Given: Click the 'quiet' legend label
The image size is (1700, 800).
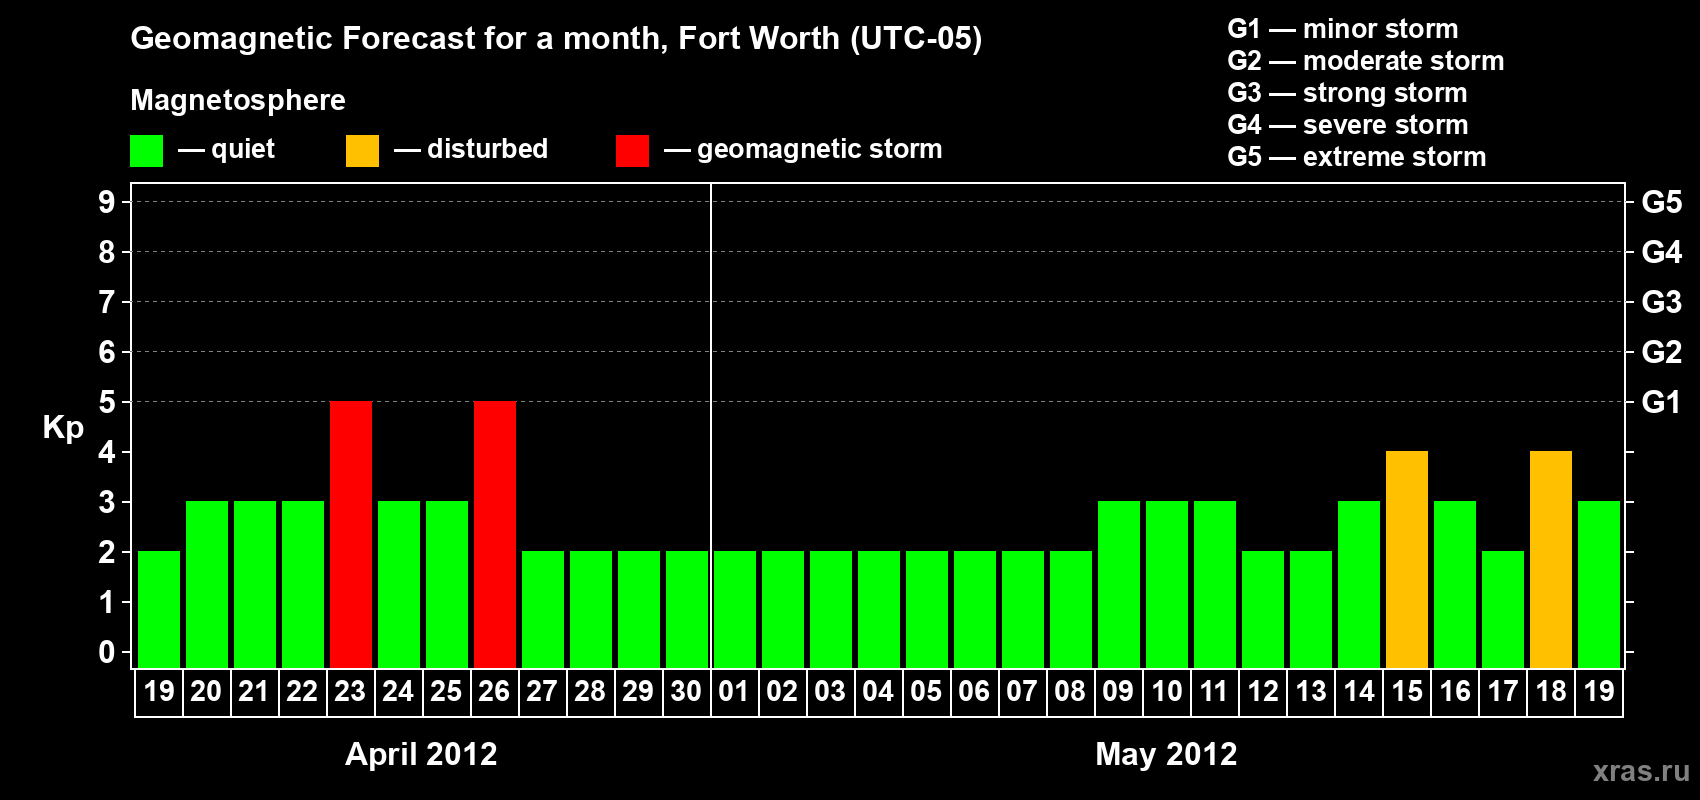Looking at the screenshot, I should coord(243,150).
